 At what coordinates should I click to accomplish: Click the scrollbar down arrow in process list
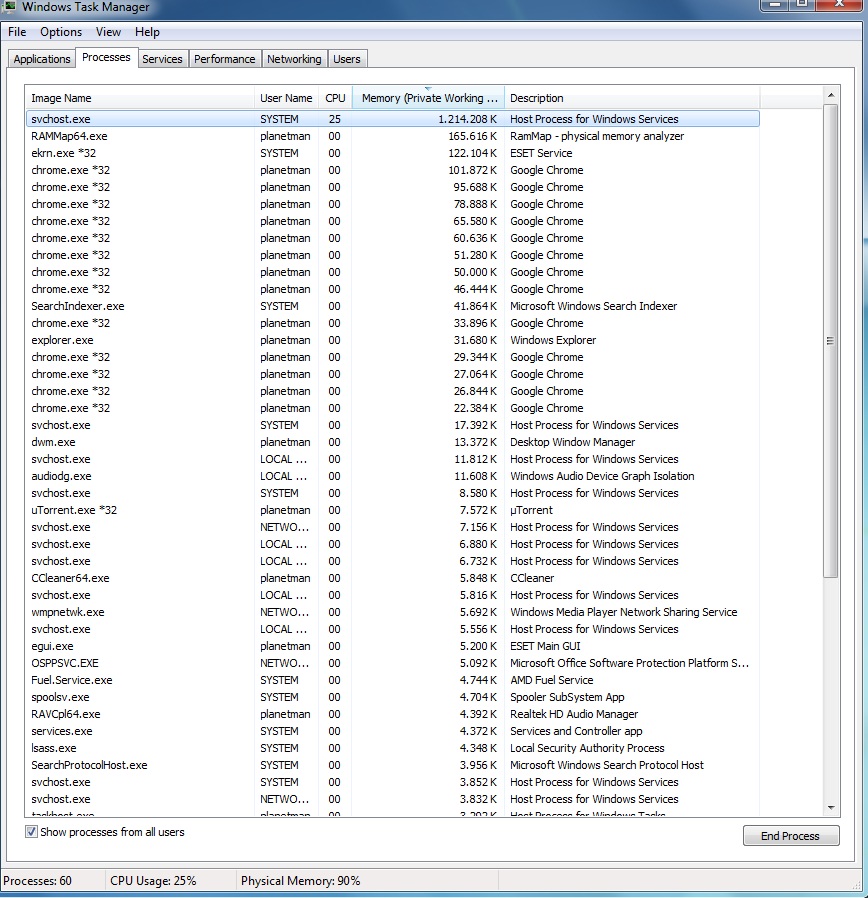point(831,808)
